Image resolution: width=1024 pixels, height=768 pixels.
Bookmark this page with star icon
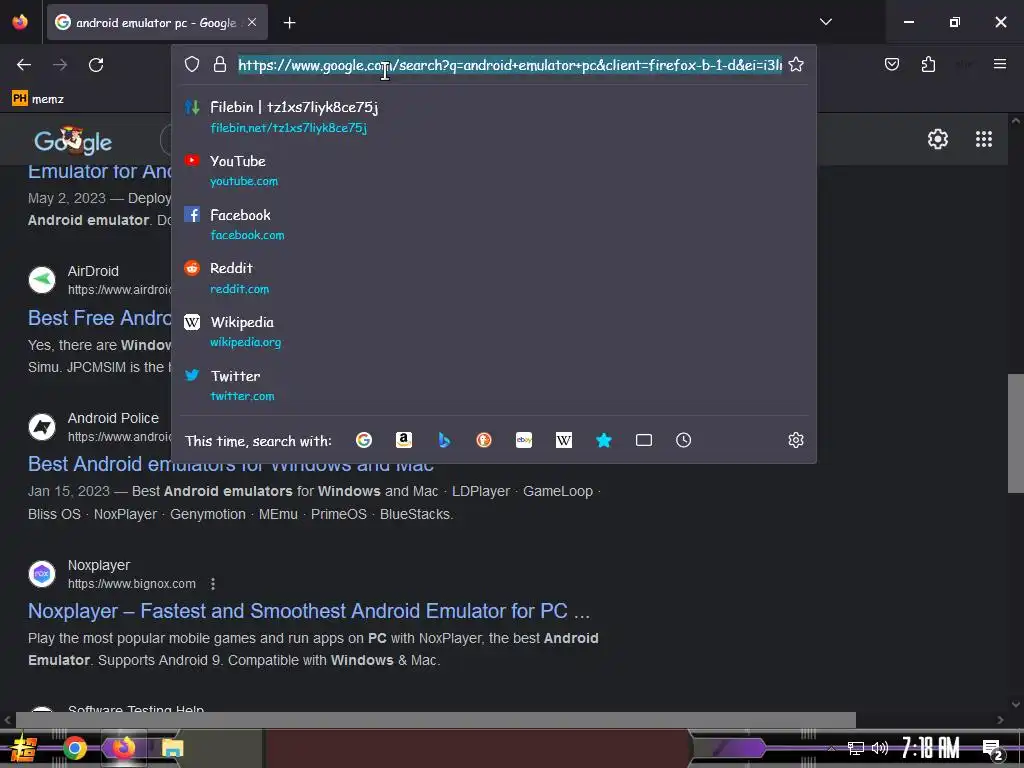795,64
